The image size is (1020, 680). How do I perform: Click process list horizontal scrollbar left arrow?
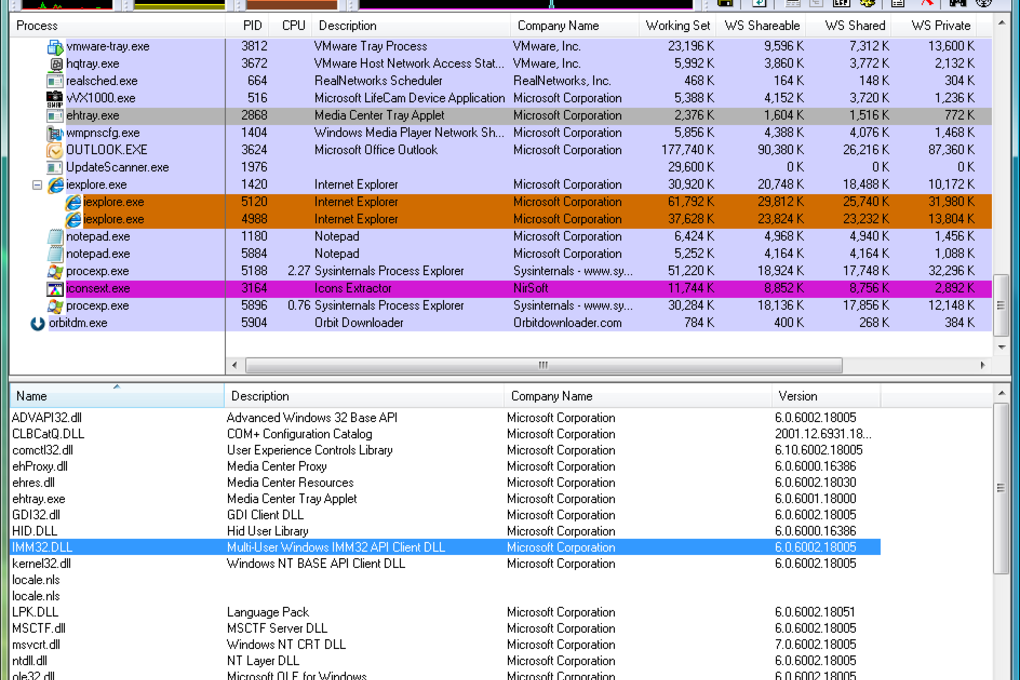click(235, 365)
